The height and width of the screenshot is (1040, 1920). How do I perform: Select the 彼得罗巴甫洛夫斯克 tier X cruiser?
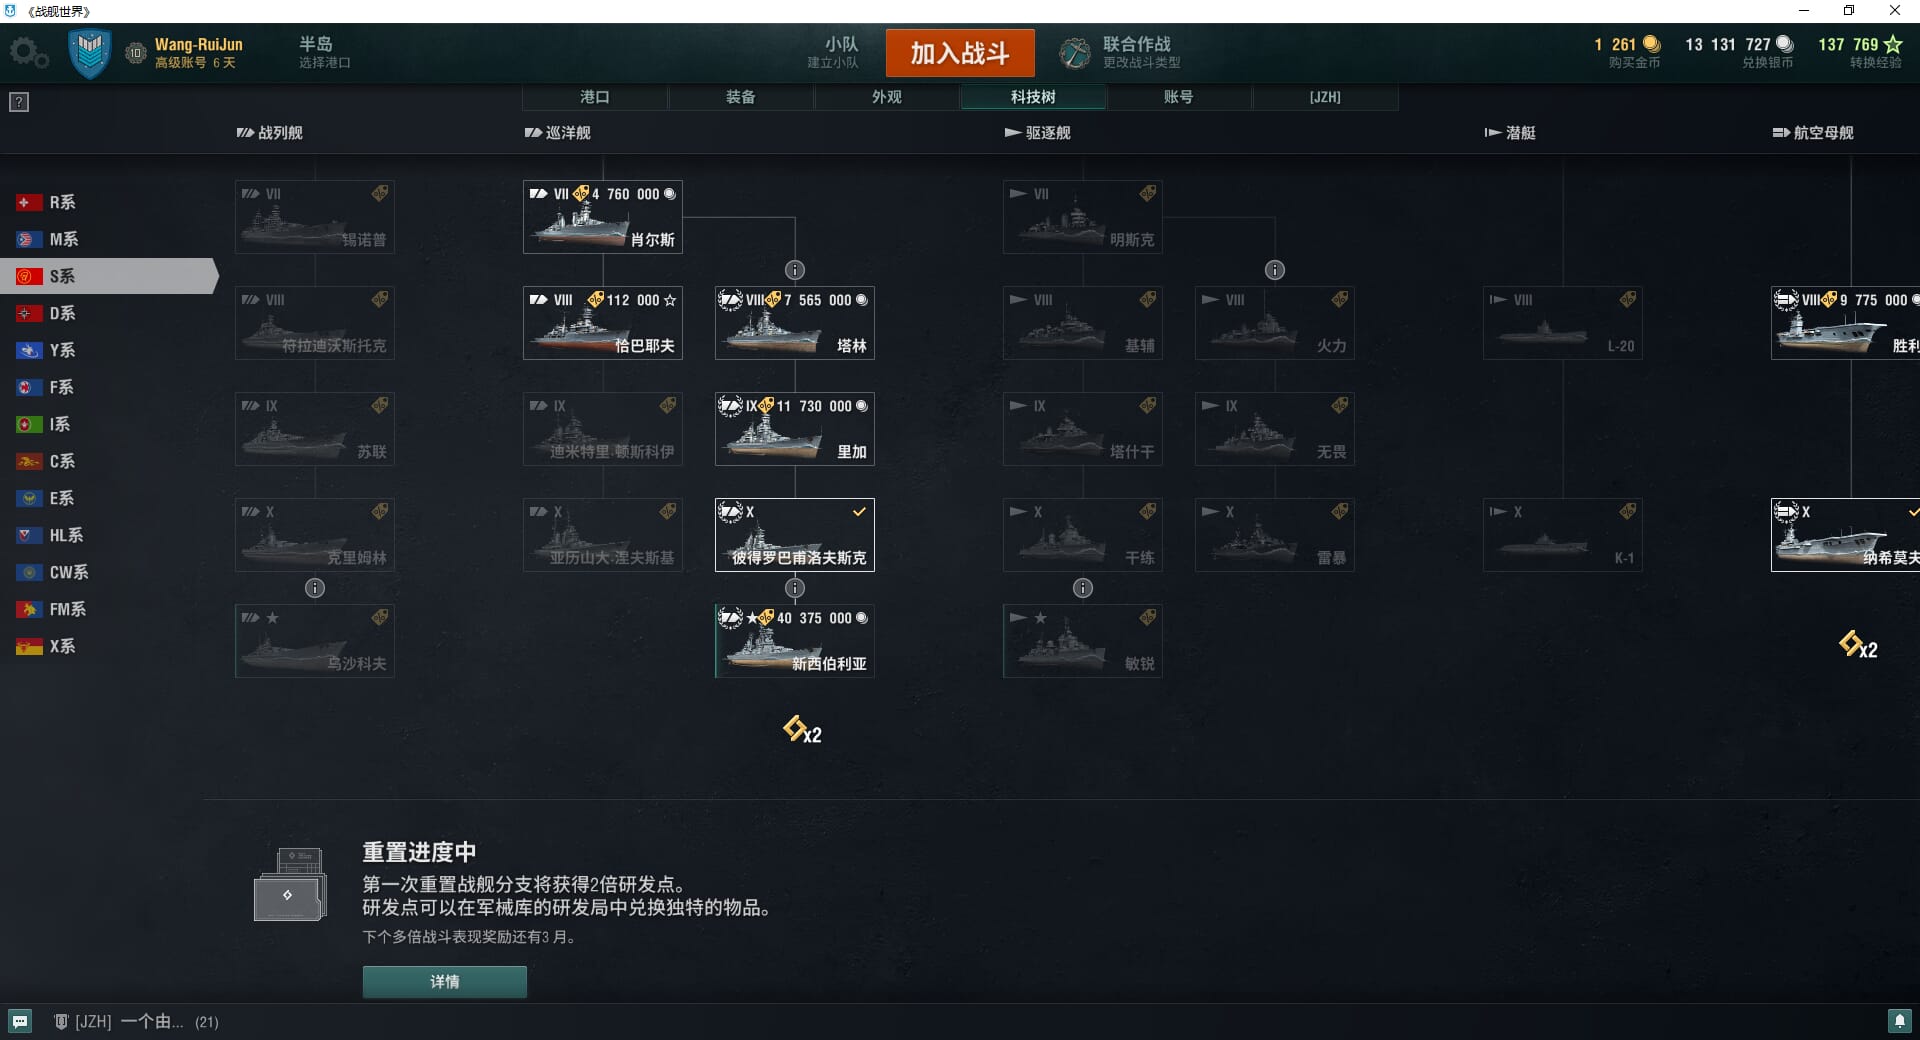795,535
